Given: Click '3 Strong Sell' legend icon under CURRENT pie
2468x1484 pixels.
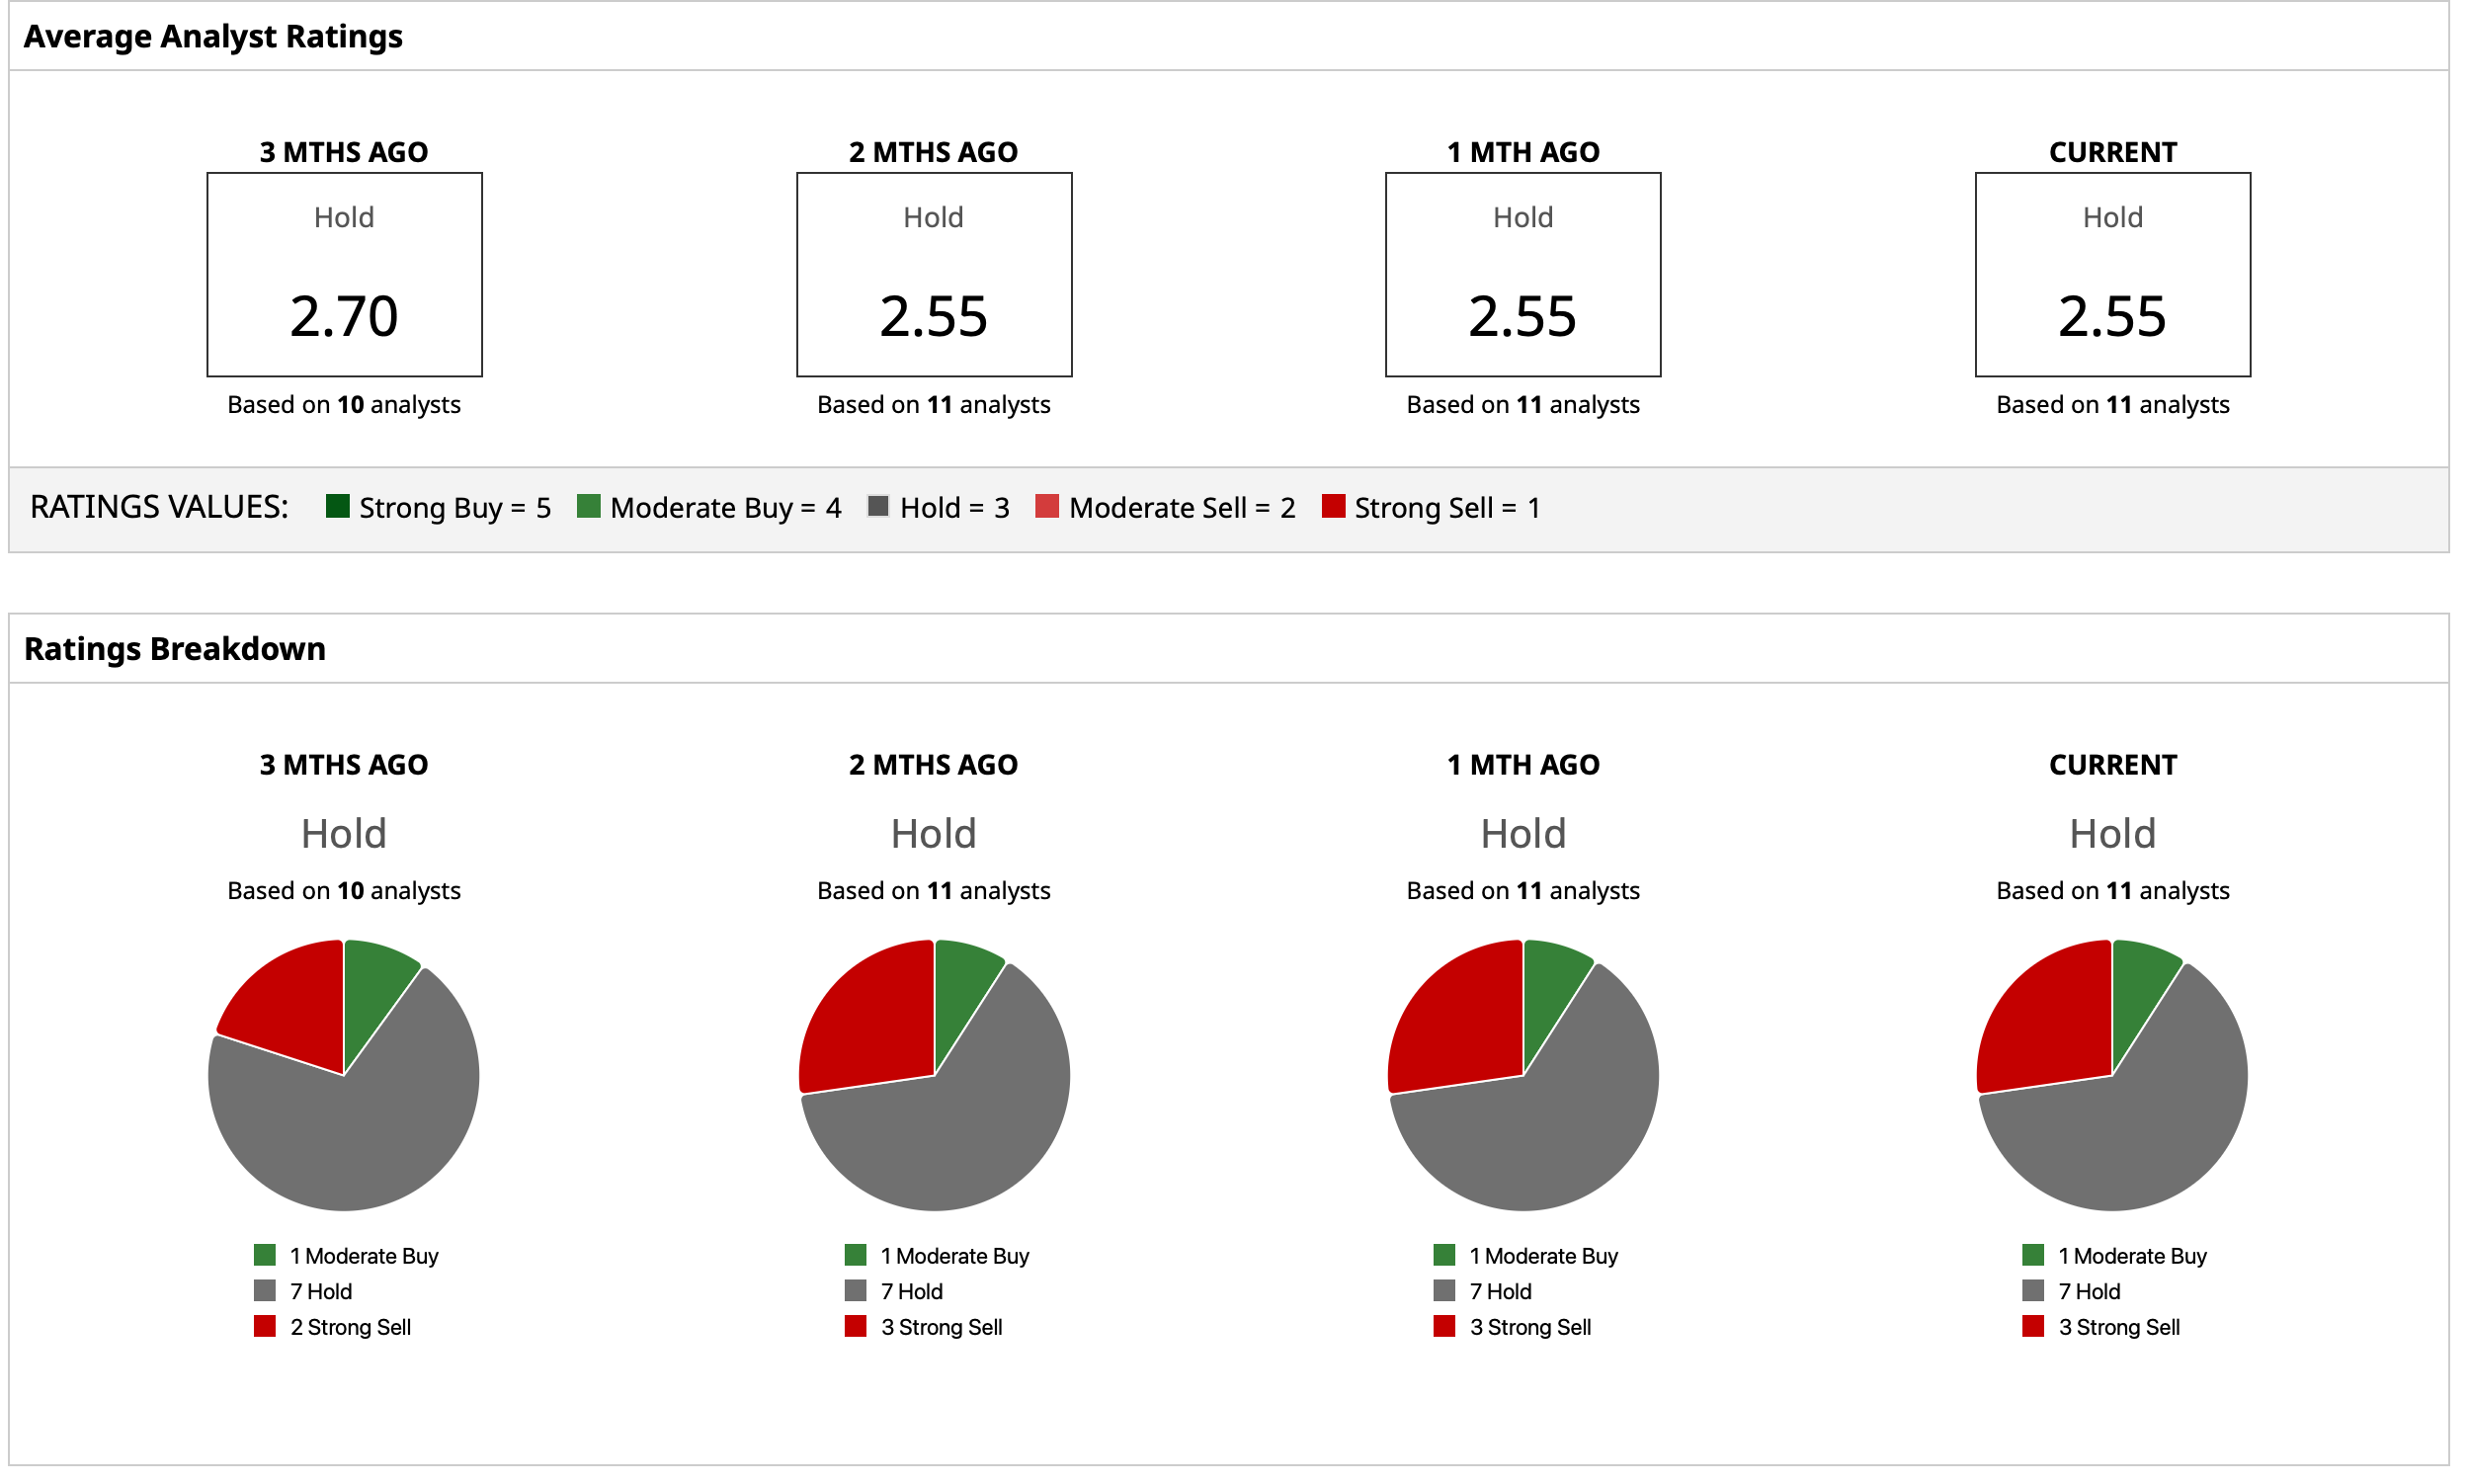Looking at the screenshot, I should coord(2033,1327).
